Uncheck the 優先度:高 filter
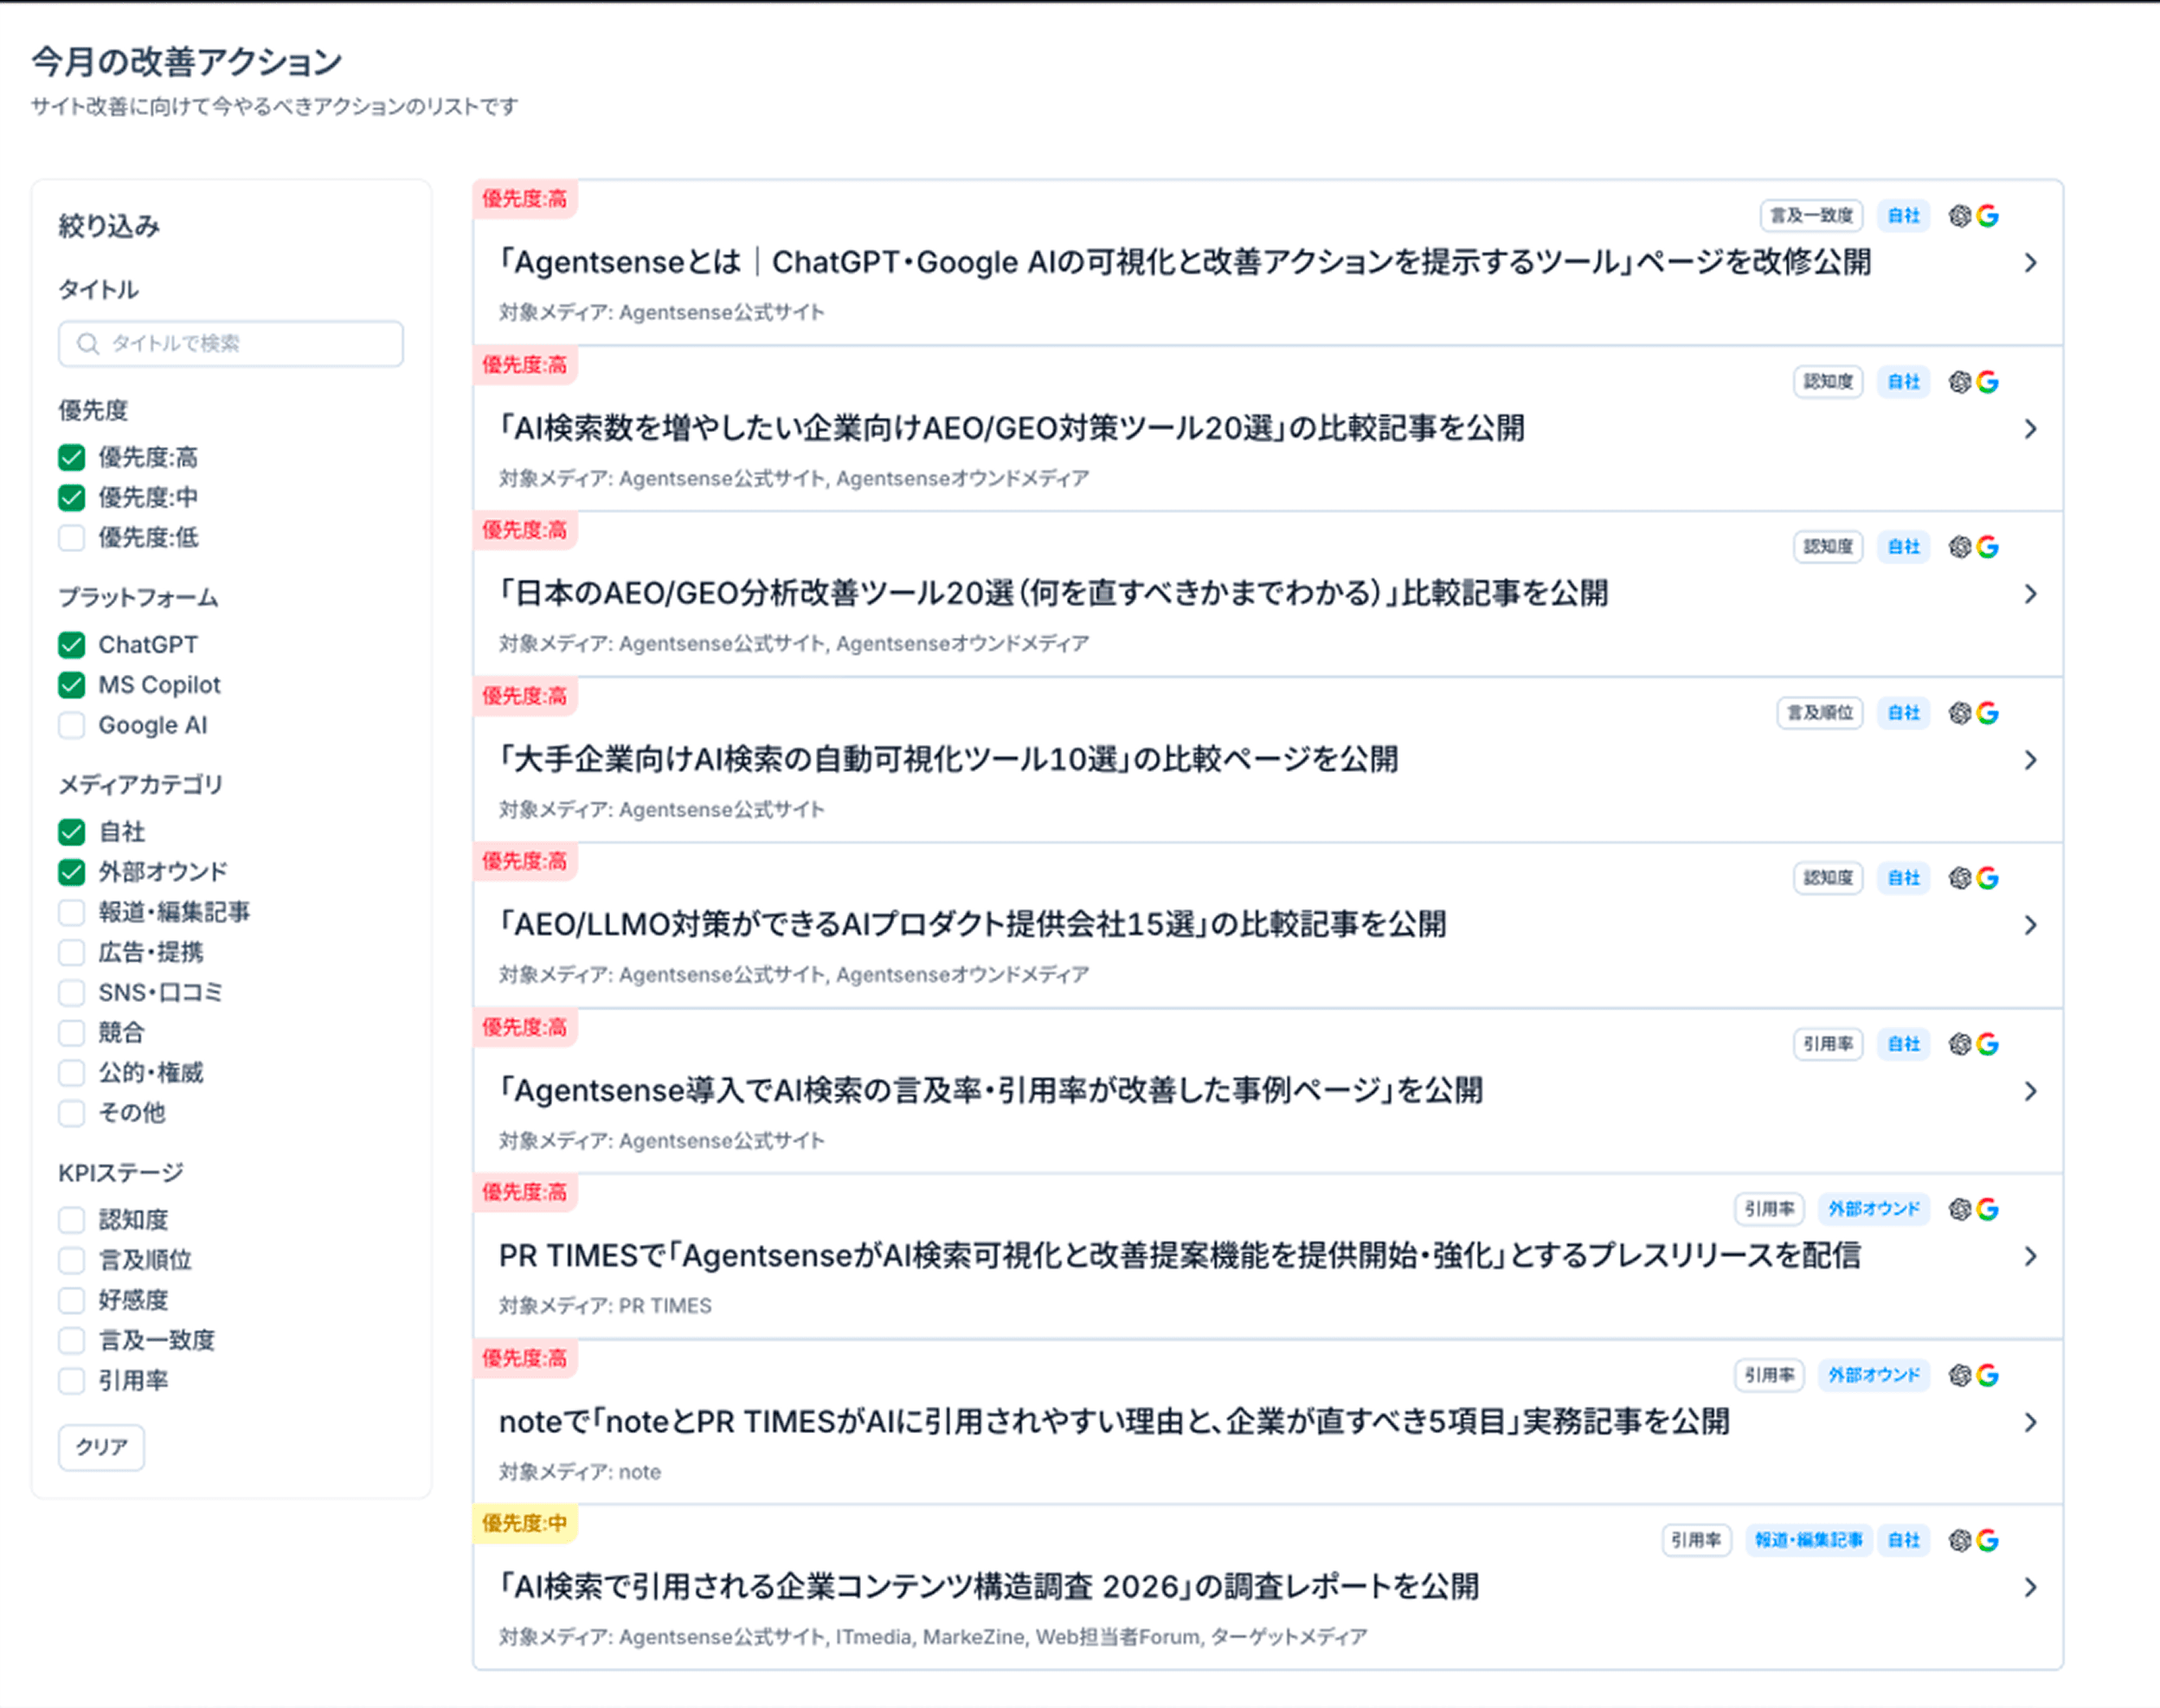The width and height of the screenshot is (2160, 1708). coord(71,458)
